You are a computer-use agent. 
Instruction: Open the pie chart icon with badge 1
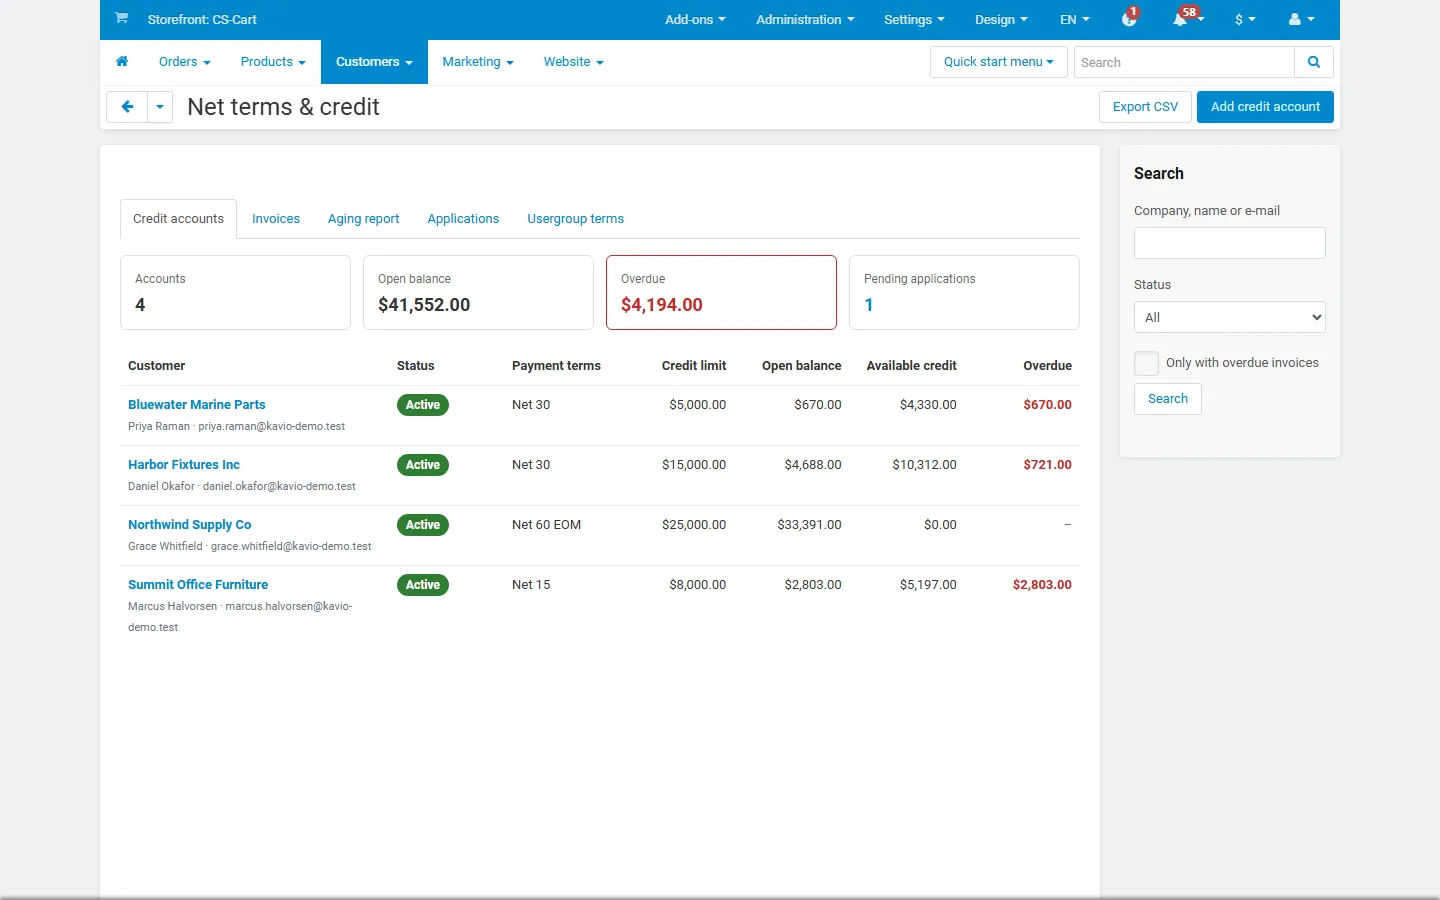pos(1129,19)
